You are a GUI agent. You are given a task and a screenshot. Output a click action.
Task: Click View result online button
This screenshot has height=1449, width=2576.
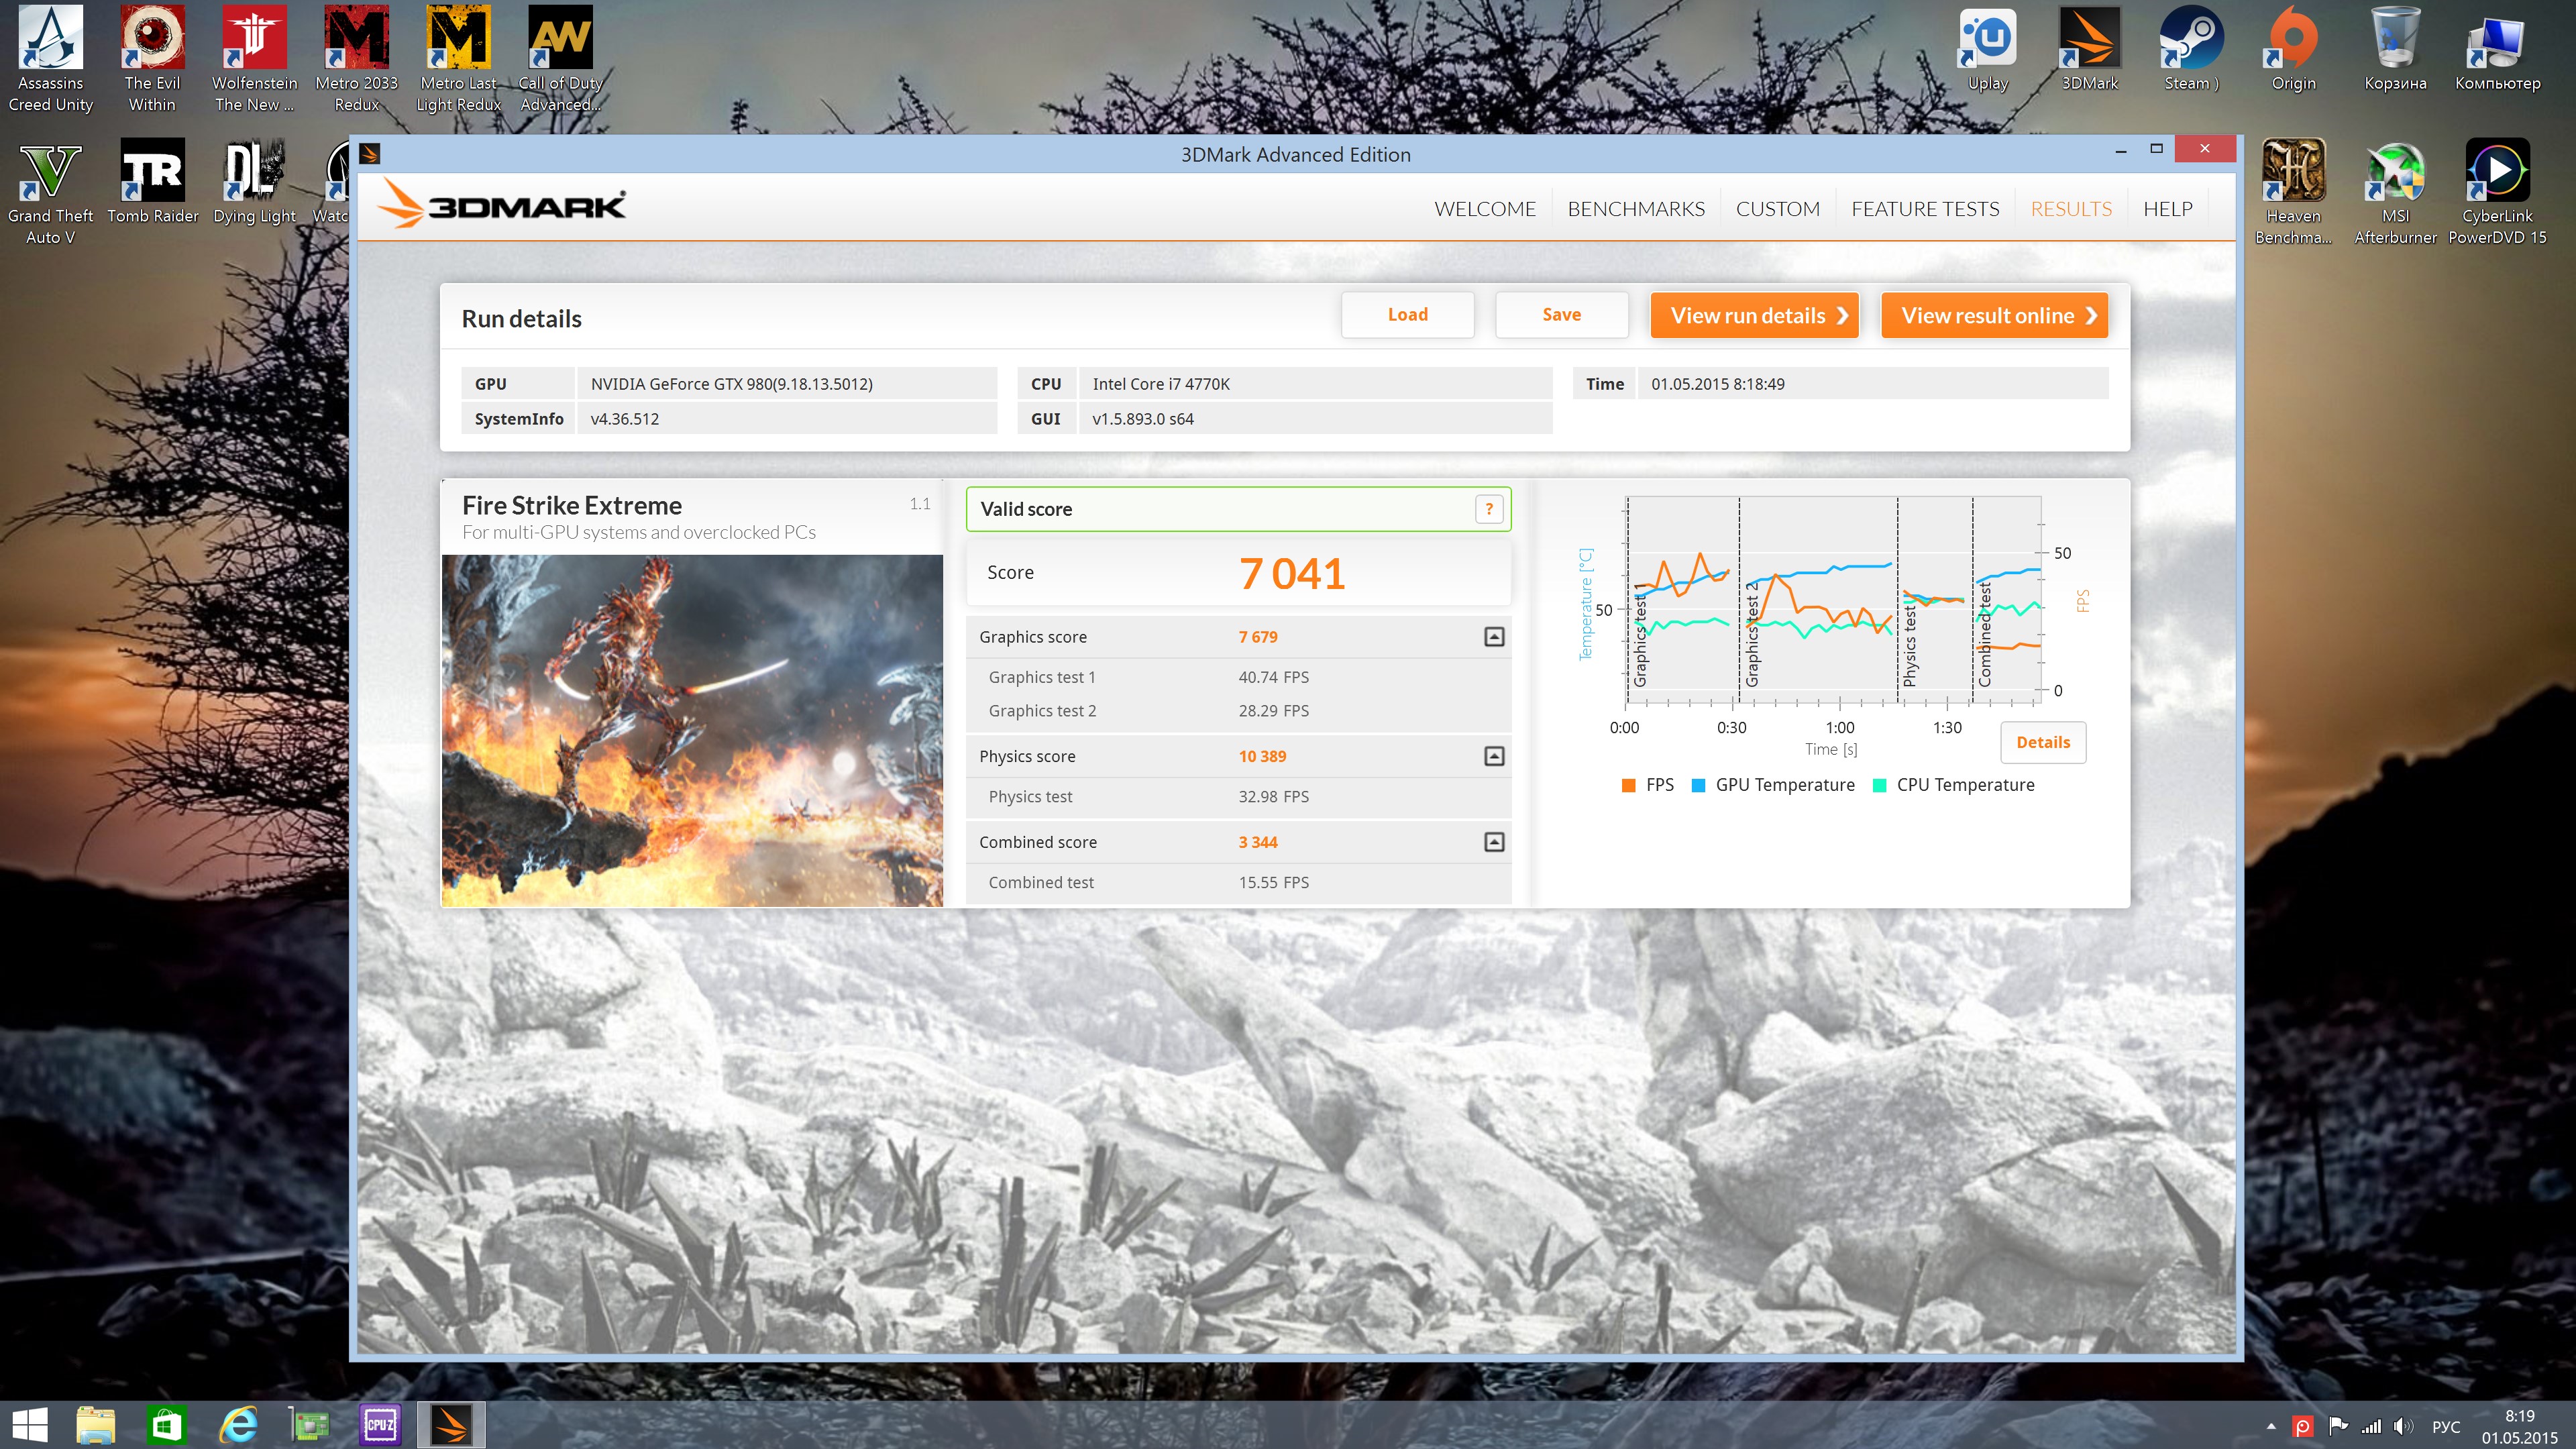[x=1994, y=316]
